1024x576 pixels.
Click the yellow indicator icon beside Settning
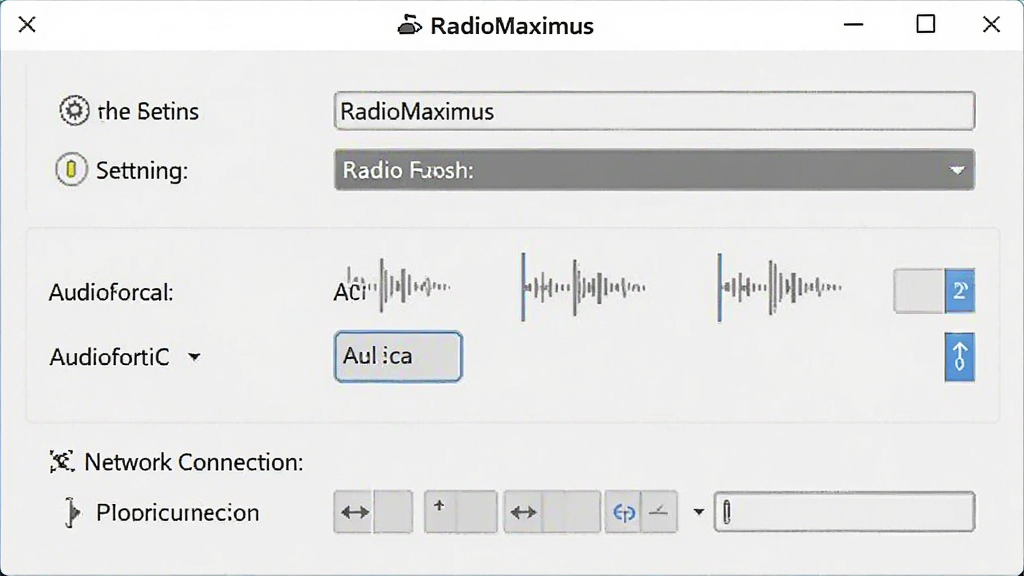pos(71,170)
